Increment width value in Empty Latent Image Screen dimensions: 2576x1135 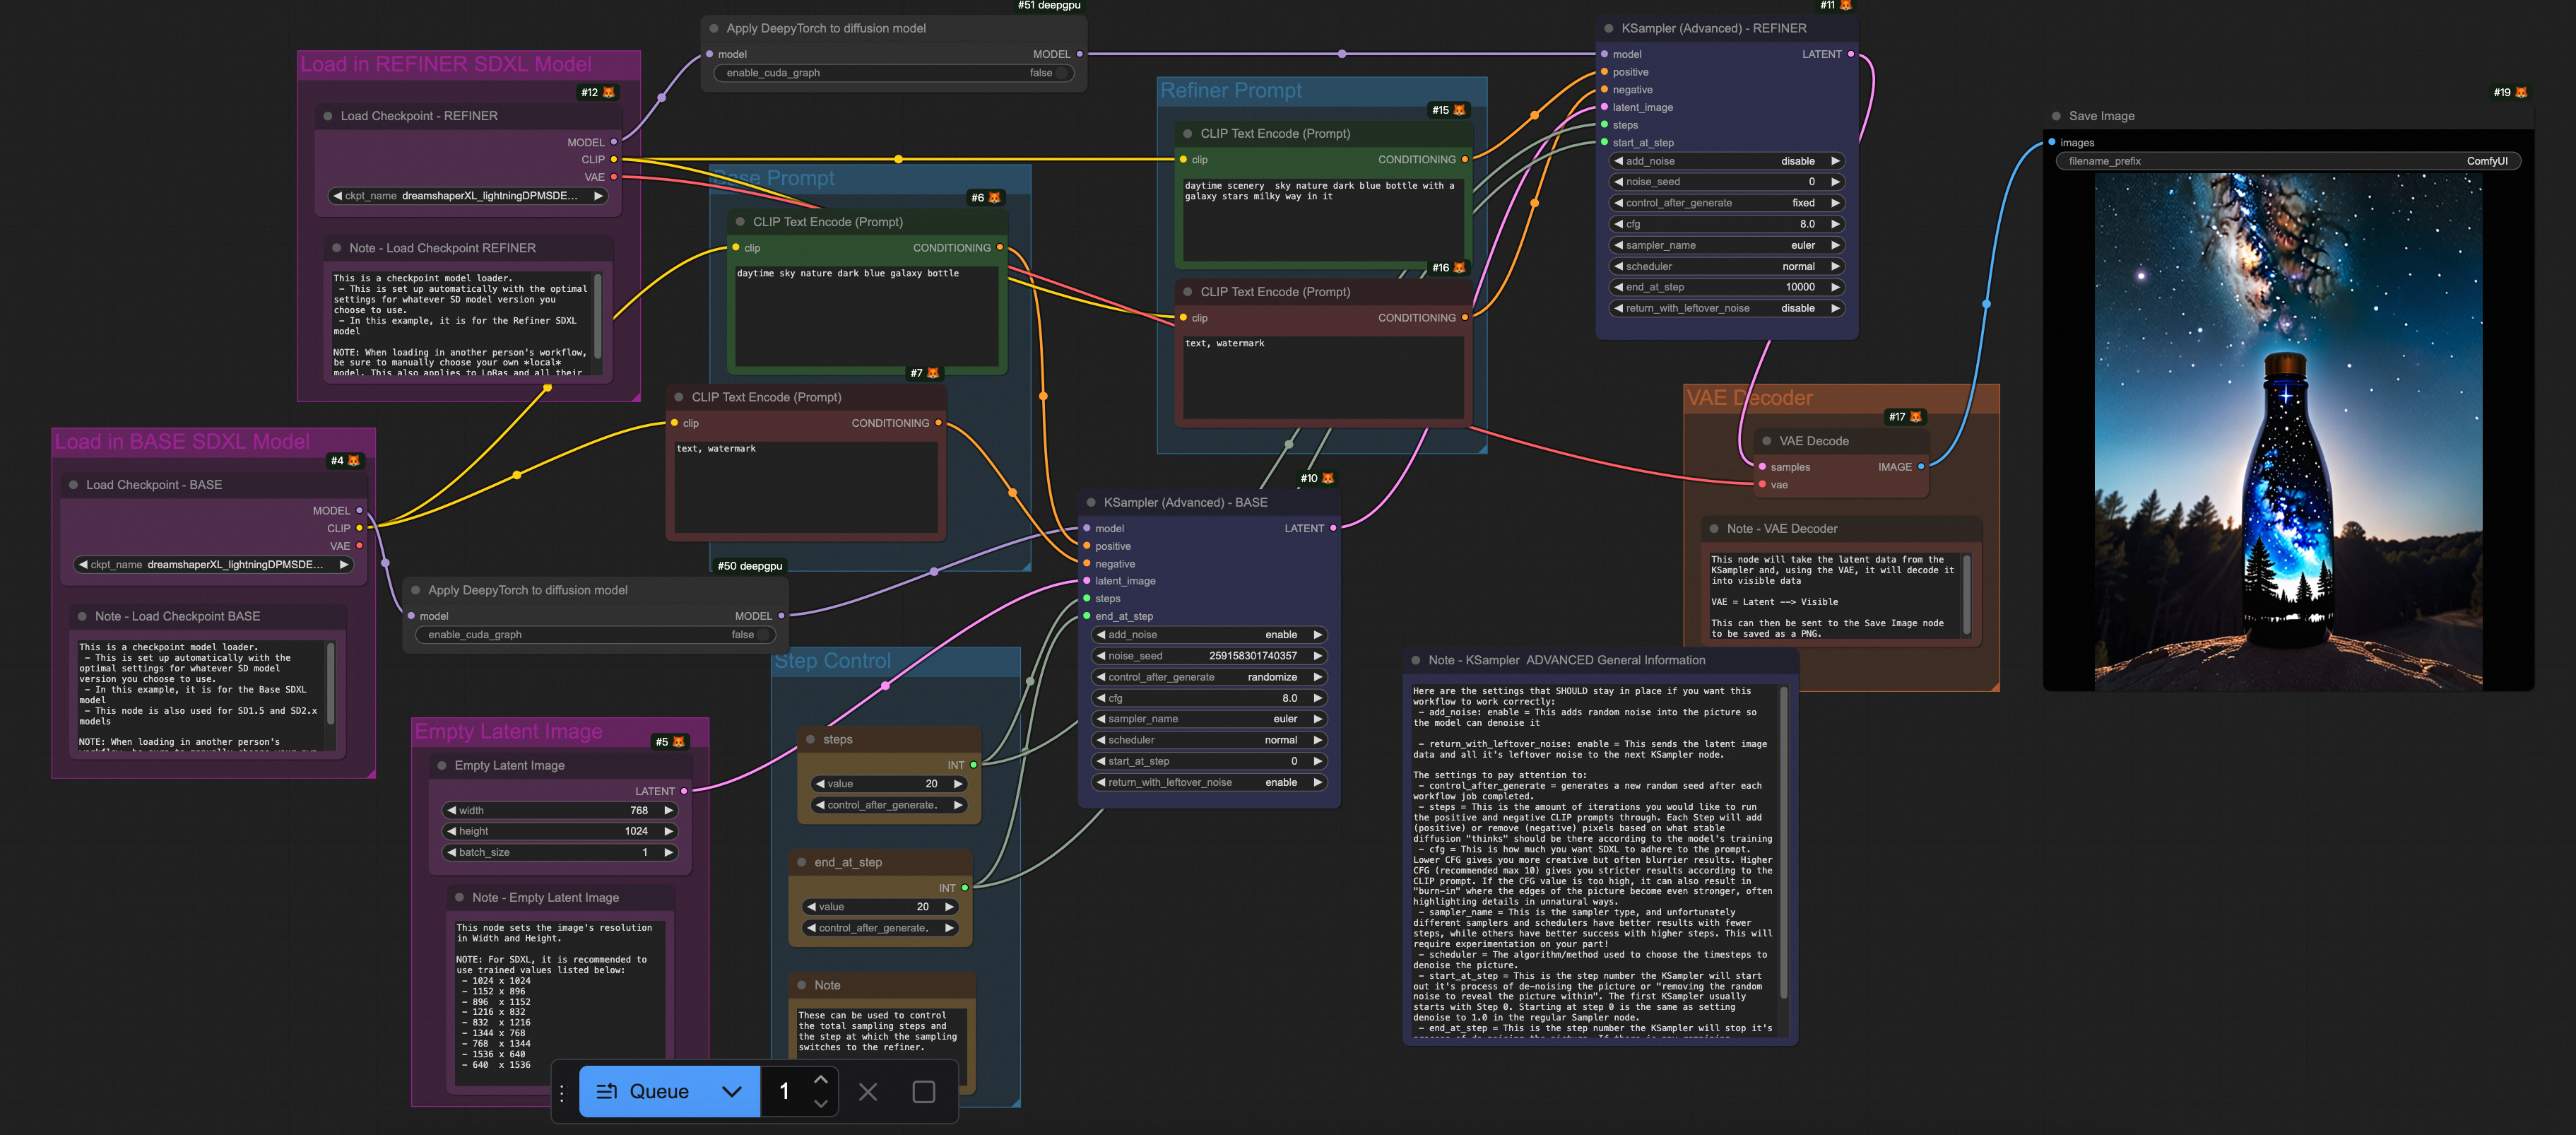coord(669,811)
